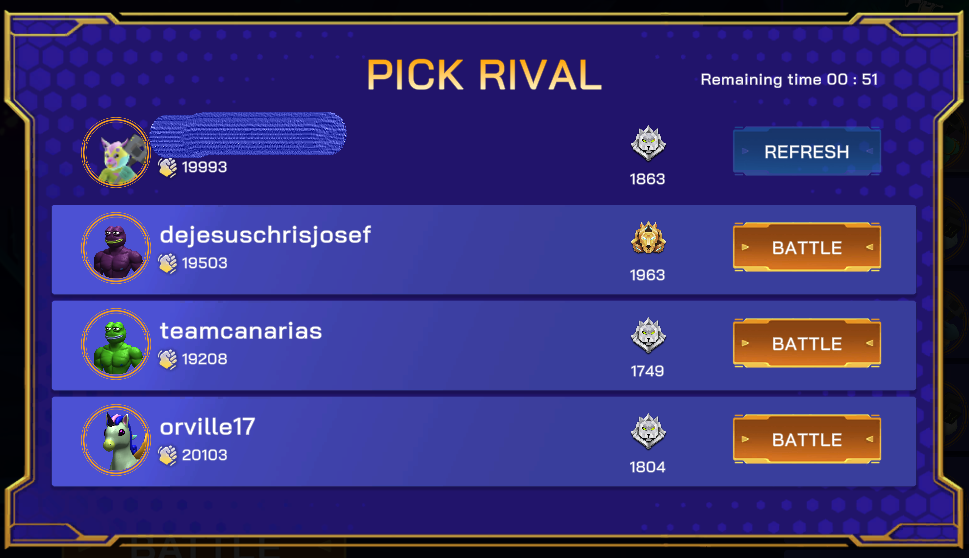This screenshot has width=969, height=558.
Task: Click silver rank badge above 1804
Action: click(648, 432)
